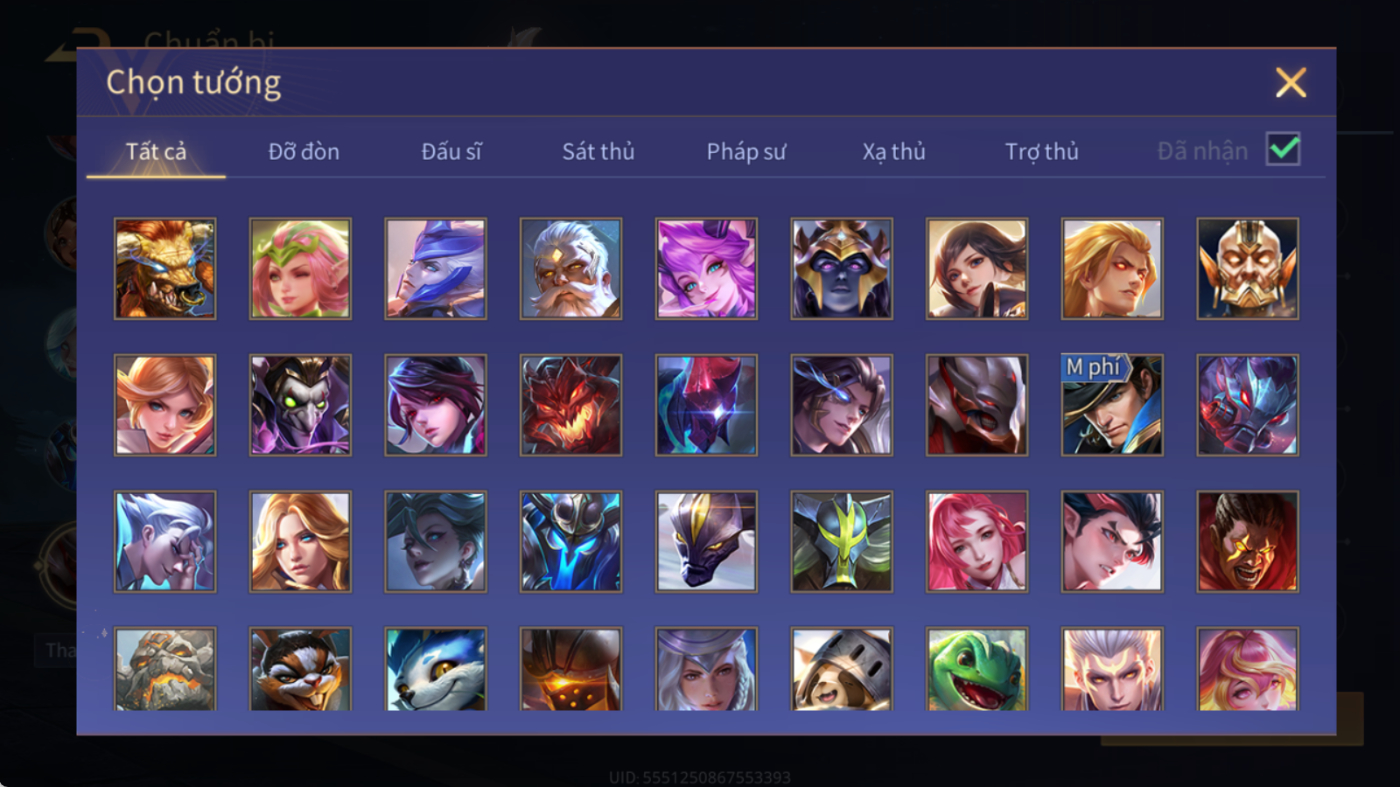The image size is (1400, 787).
Task: Switch to the Trợ thủ tab
Action: [1042, 151]
